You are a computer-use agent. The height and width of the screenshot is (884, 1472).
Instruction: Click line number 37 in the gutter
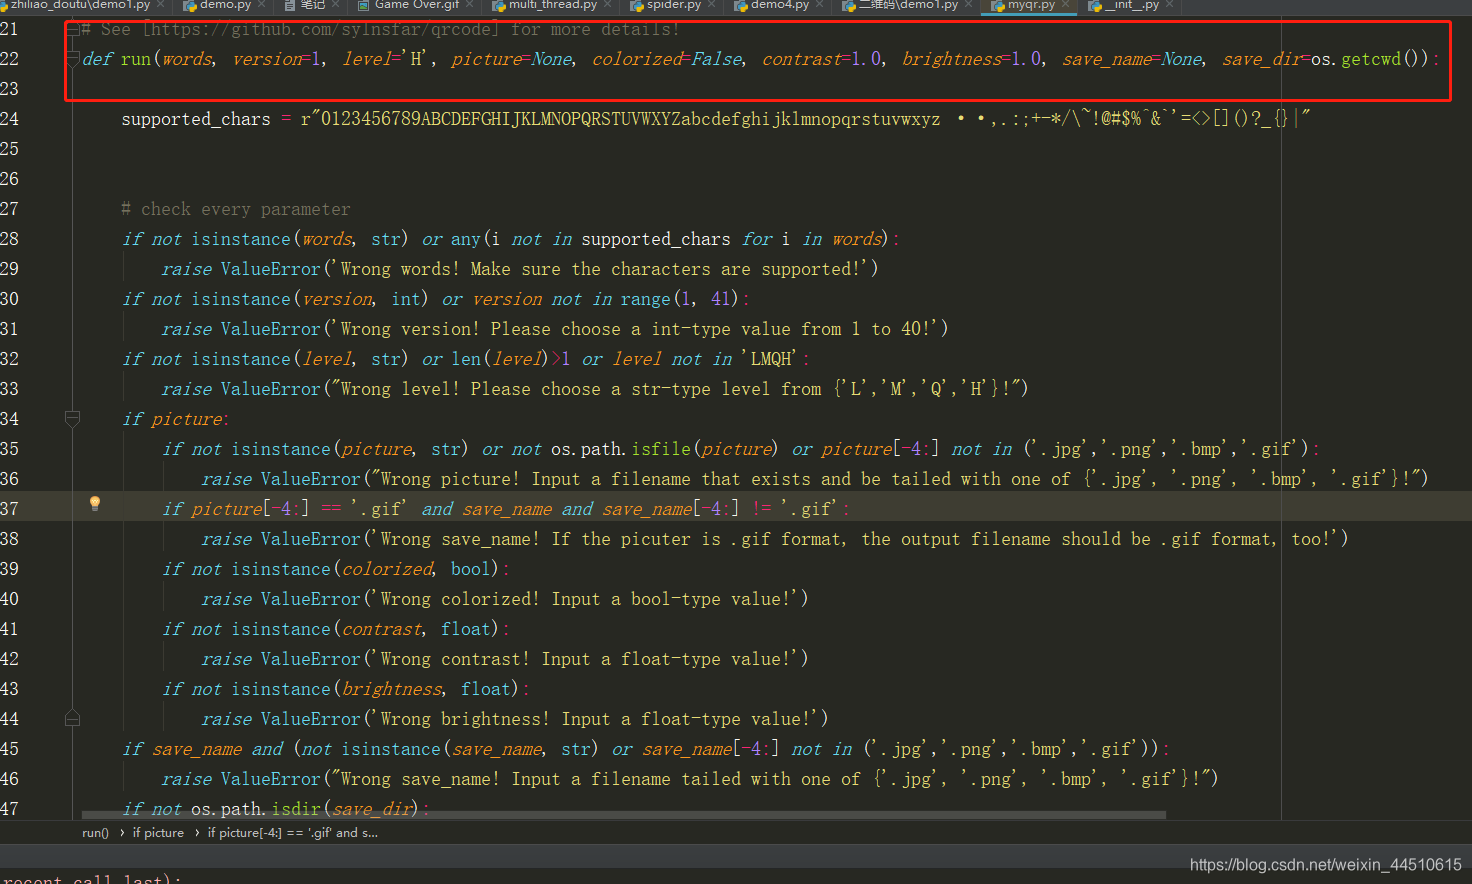tap(10, 509)
